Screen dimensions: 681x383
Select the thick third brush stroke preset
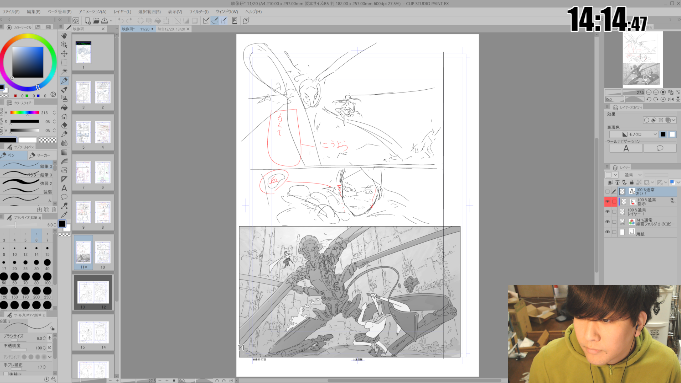(x=26, y=182)
